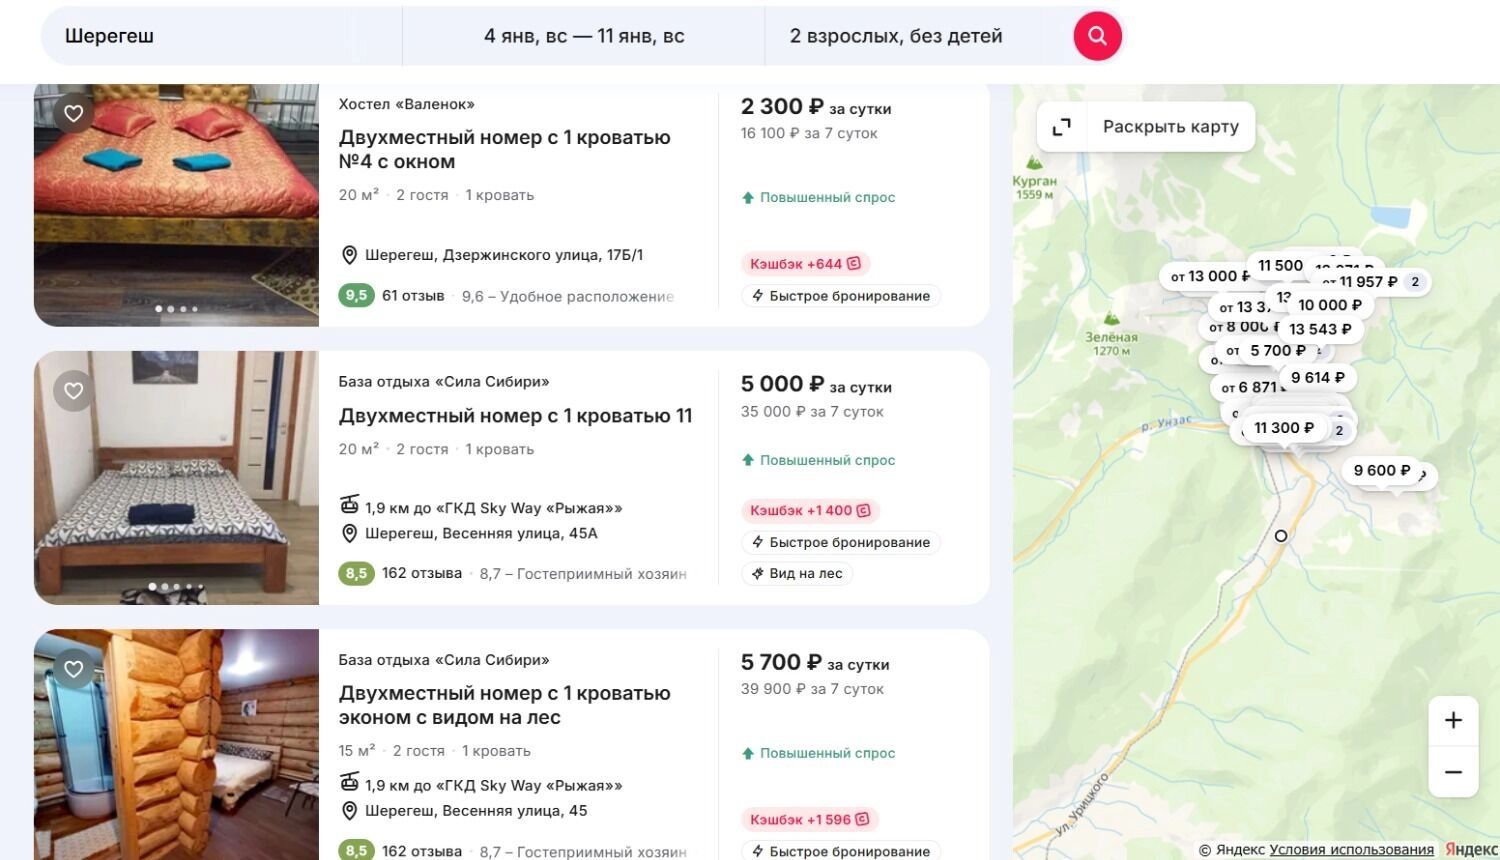The height and width of the screenshot is (860, 1500).
Task: Edit the Шерегеш destination field
Action: pyautogui.click(x=220, y=36)
